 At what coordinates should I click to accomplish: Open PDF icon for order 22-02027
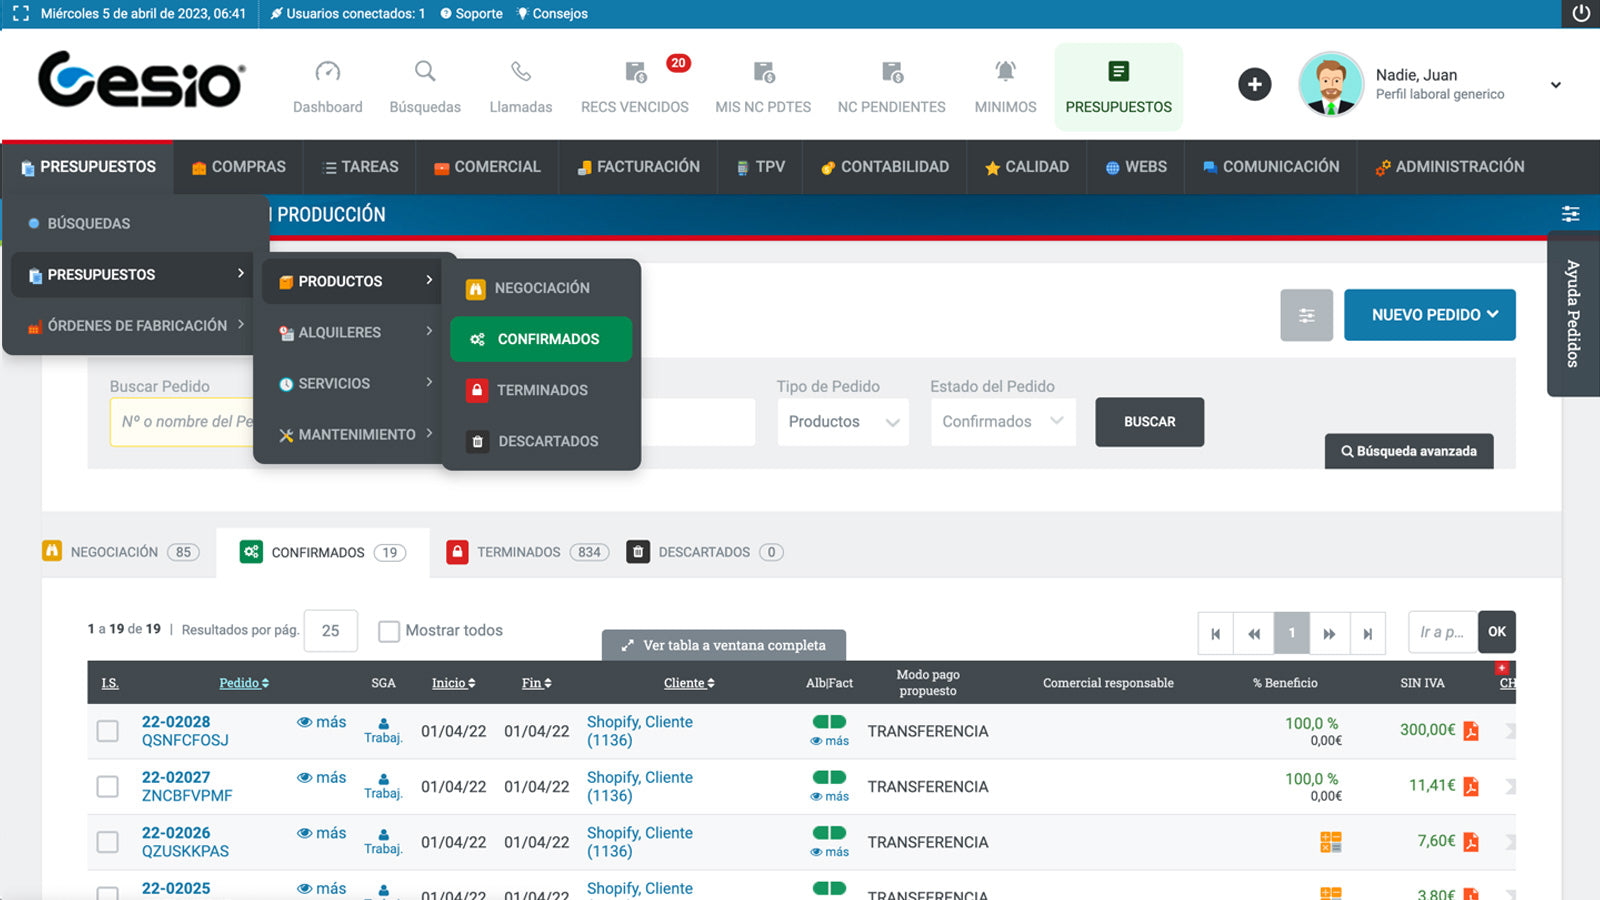click(1471, 786)
